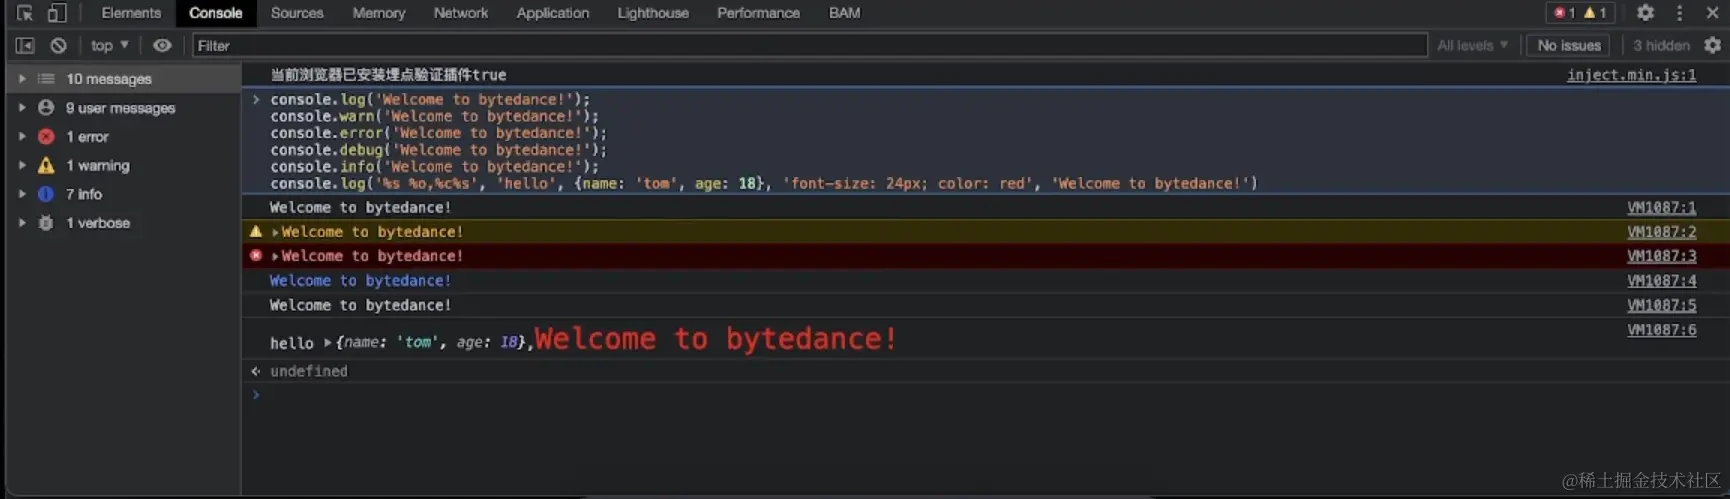Toggle the console sidebar panel icon

click(25, 45)
